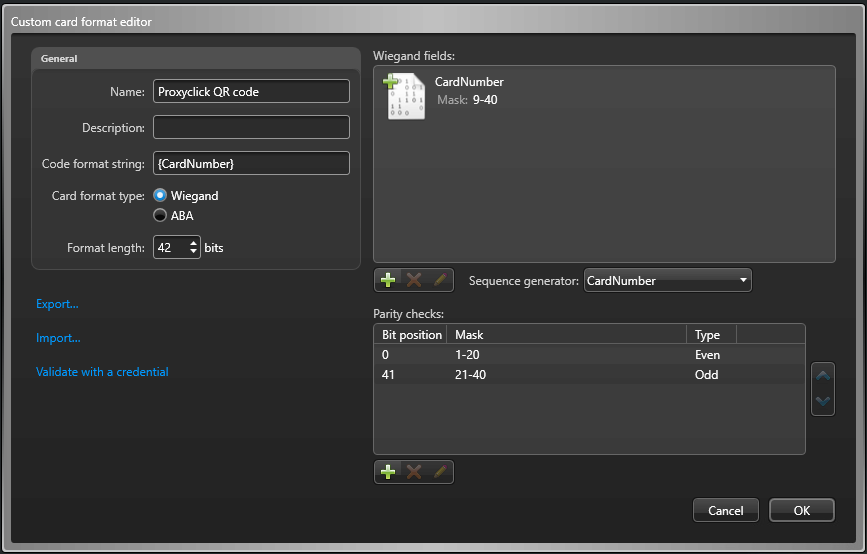
Task: Increase the format length value
Action: pyautogui.click(x=193, y=242)
